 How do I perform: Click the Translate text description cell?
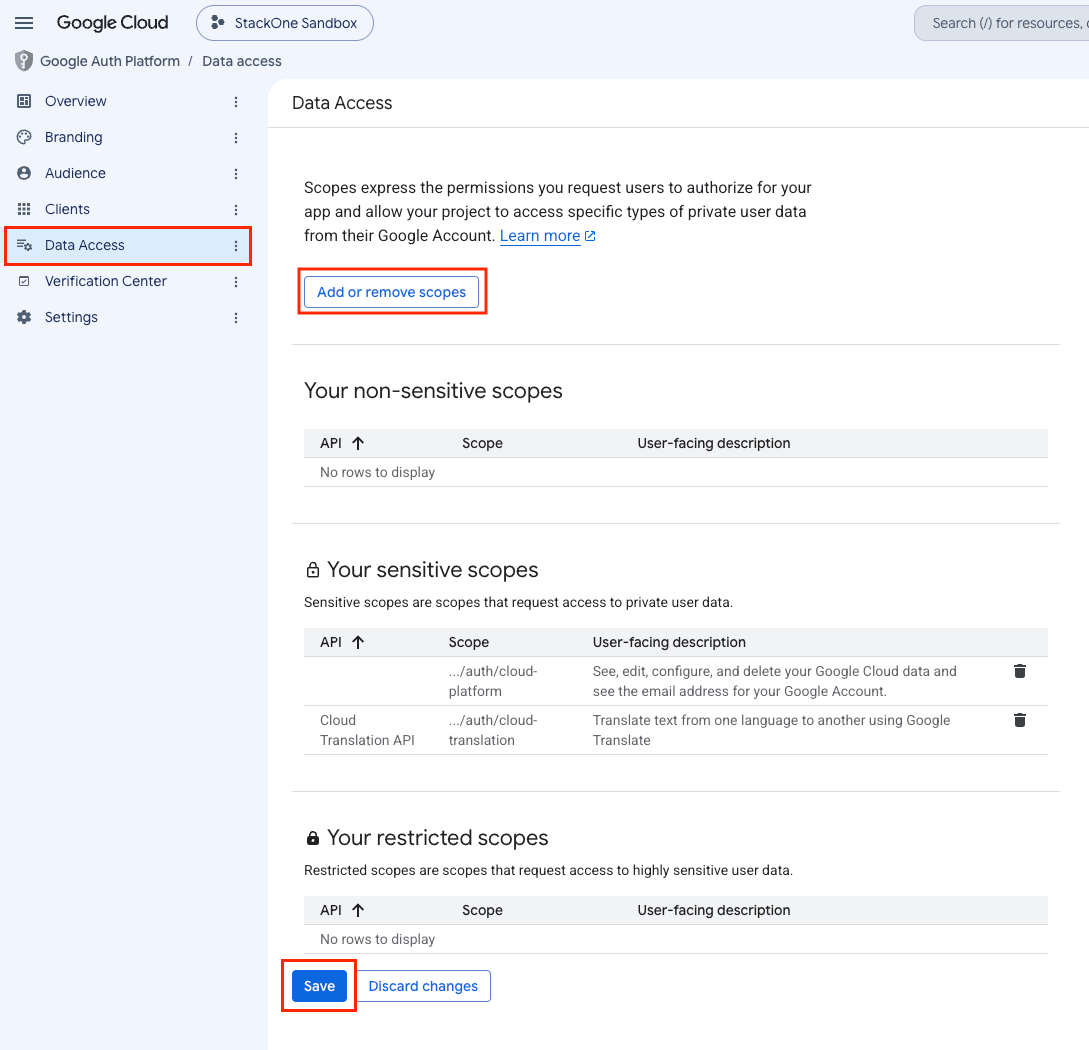click(x=772, y=731)
